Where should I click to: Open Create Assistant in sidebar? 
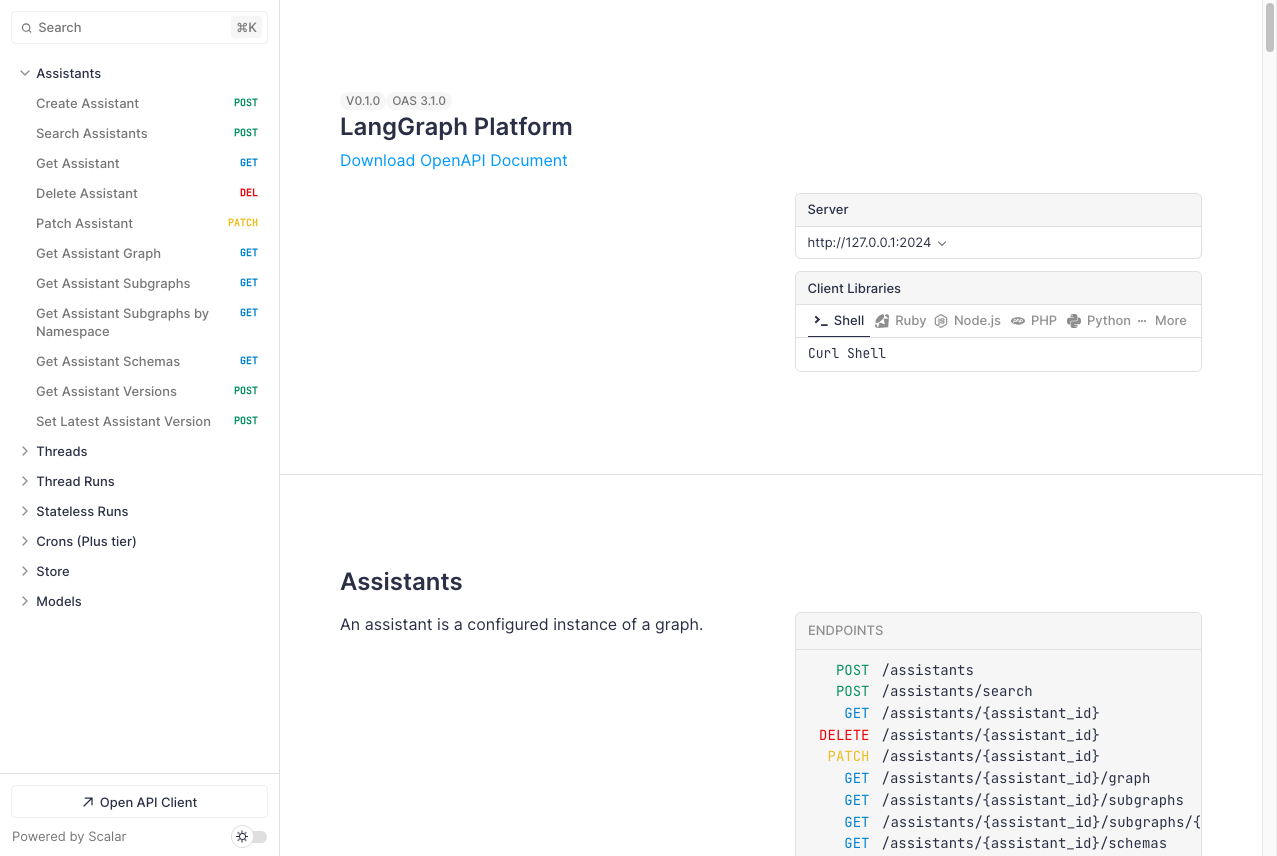(x=139, y=103)
